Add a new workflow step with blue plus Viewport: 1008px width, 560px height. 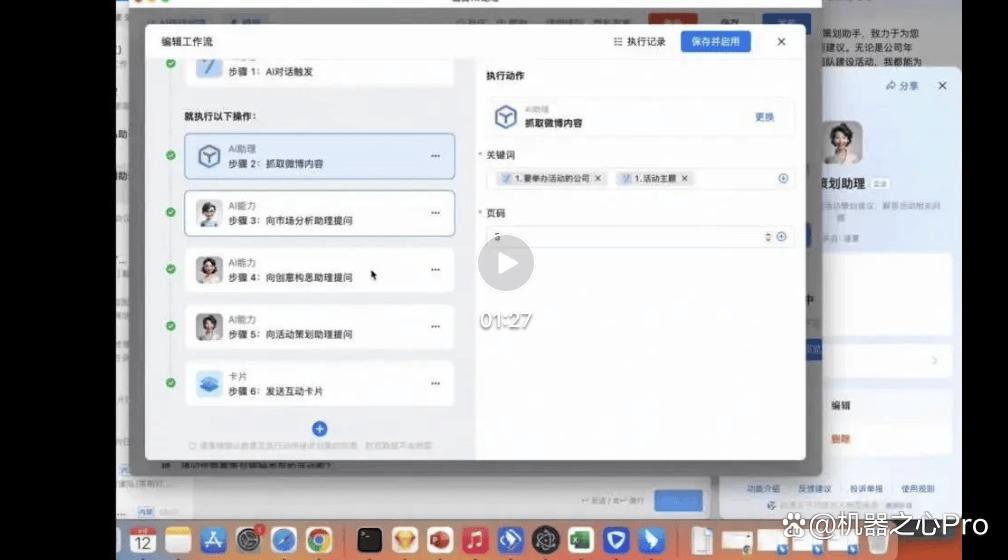[320, 428]
